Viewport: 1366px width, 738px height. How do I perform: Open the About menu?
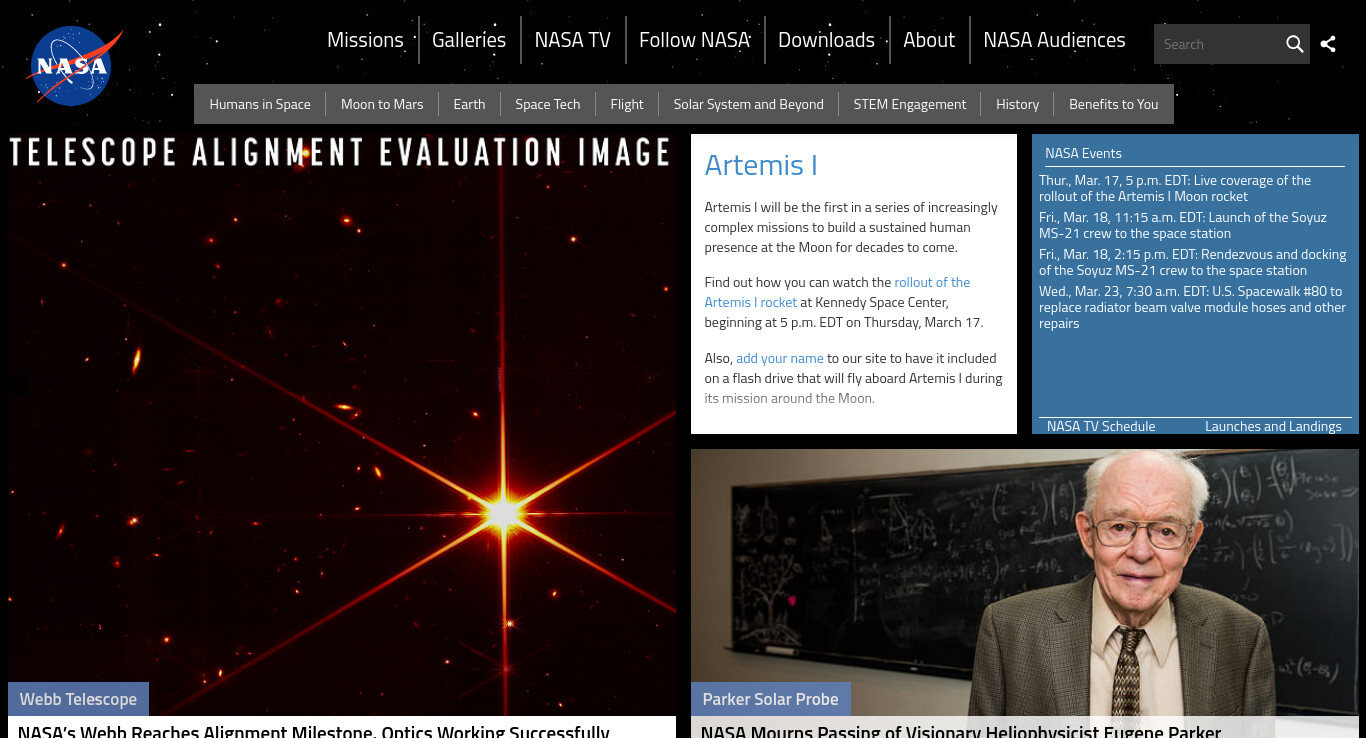click(929, 40)
